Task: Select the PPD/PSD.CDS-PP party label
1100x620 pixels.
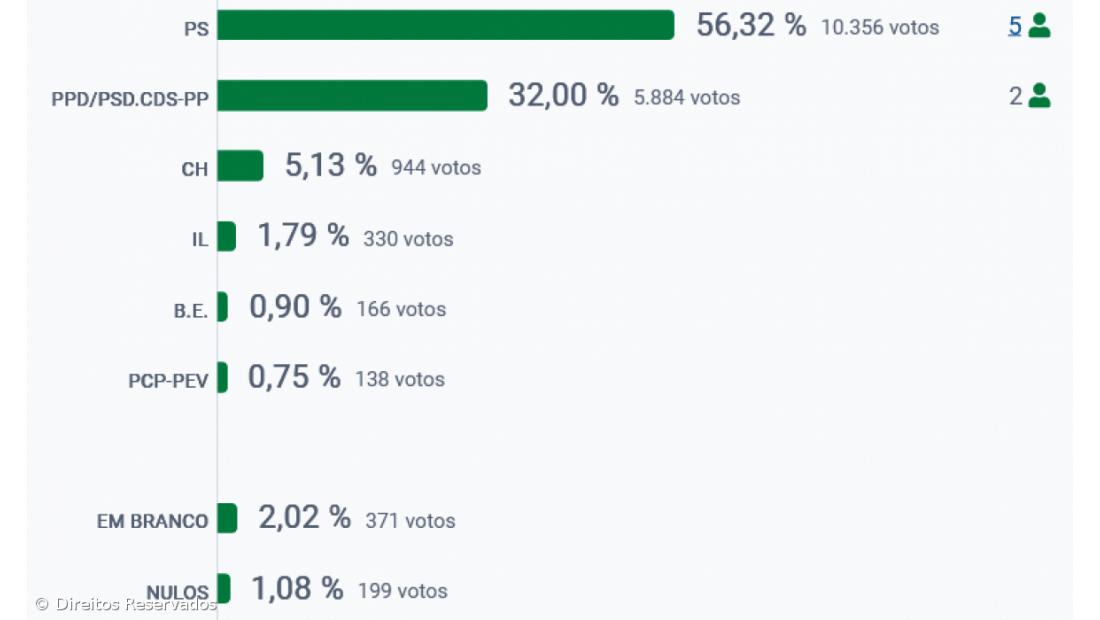Action: [x=130, y=99]
